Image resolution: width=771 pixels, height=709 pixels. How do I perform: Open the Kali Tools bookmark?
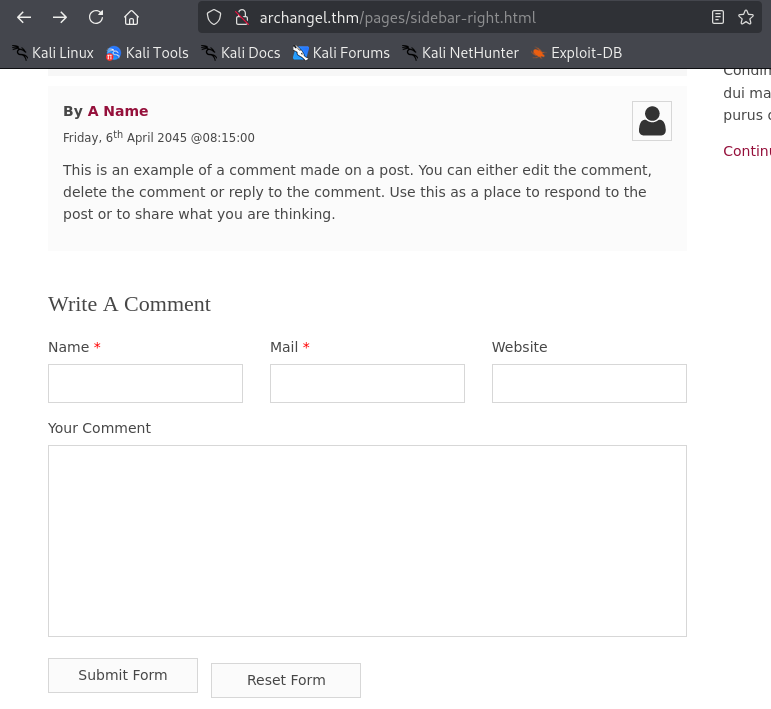pyautogui.click(x=147, y=53)
